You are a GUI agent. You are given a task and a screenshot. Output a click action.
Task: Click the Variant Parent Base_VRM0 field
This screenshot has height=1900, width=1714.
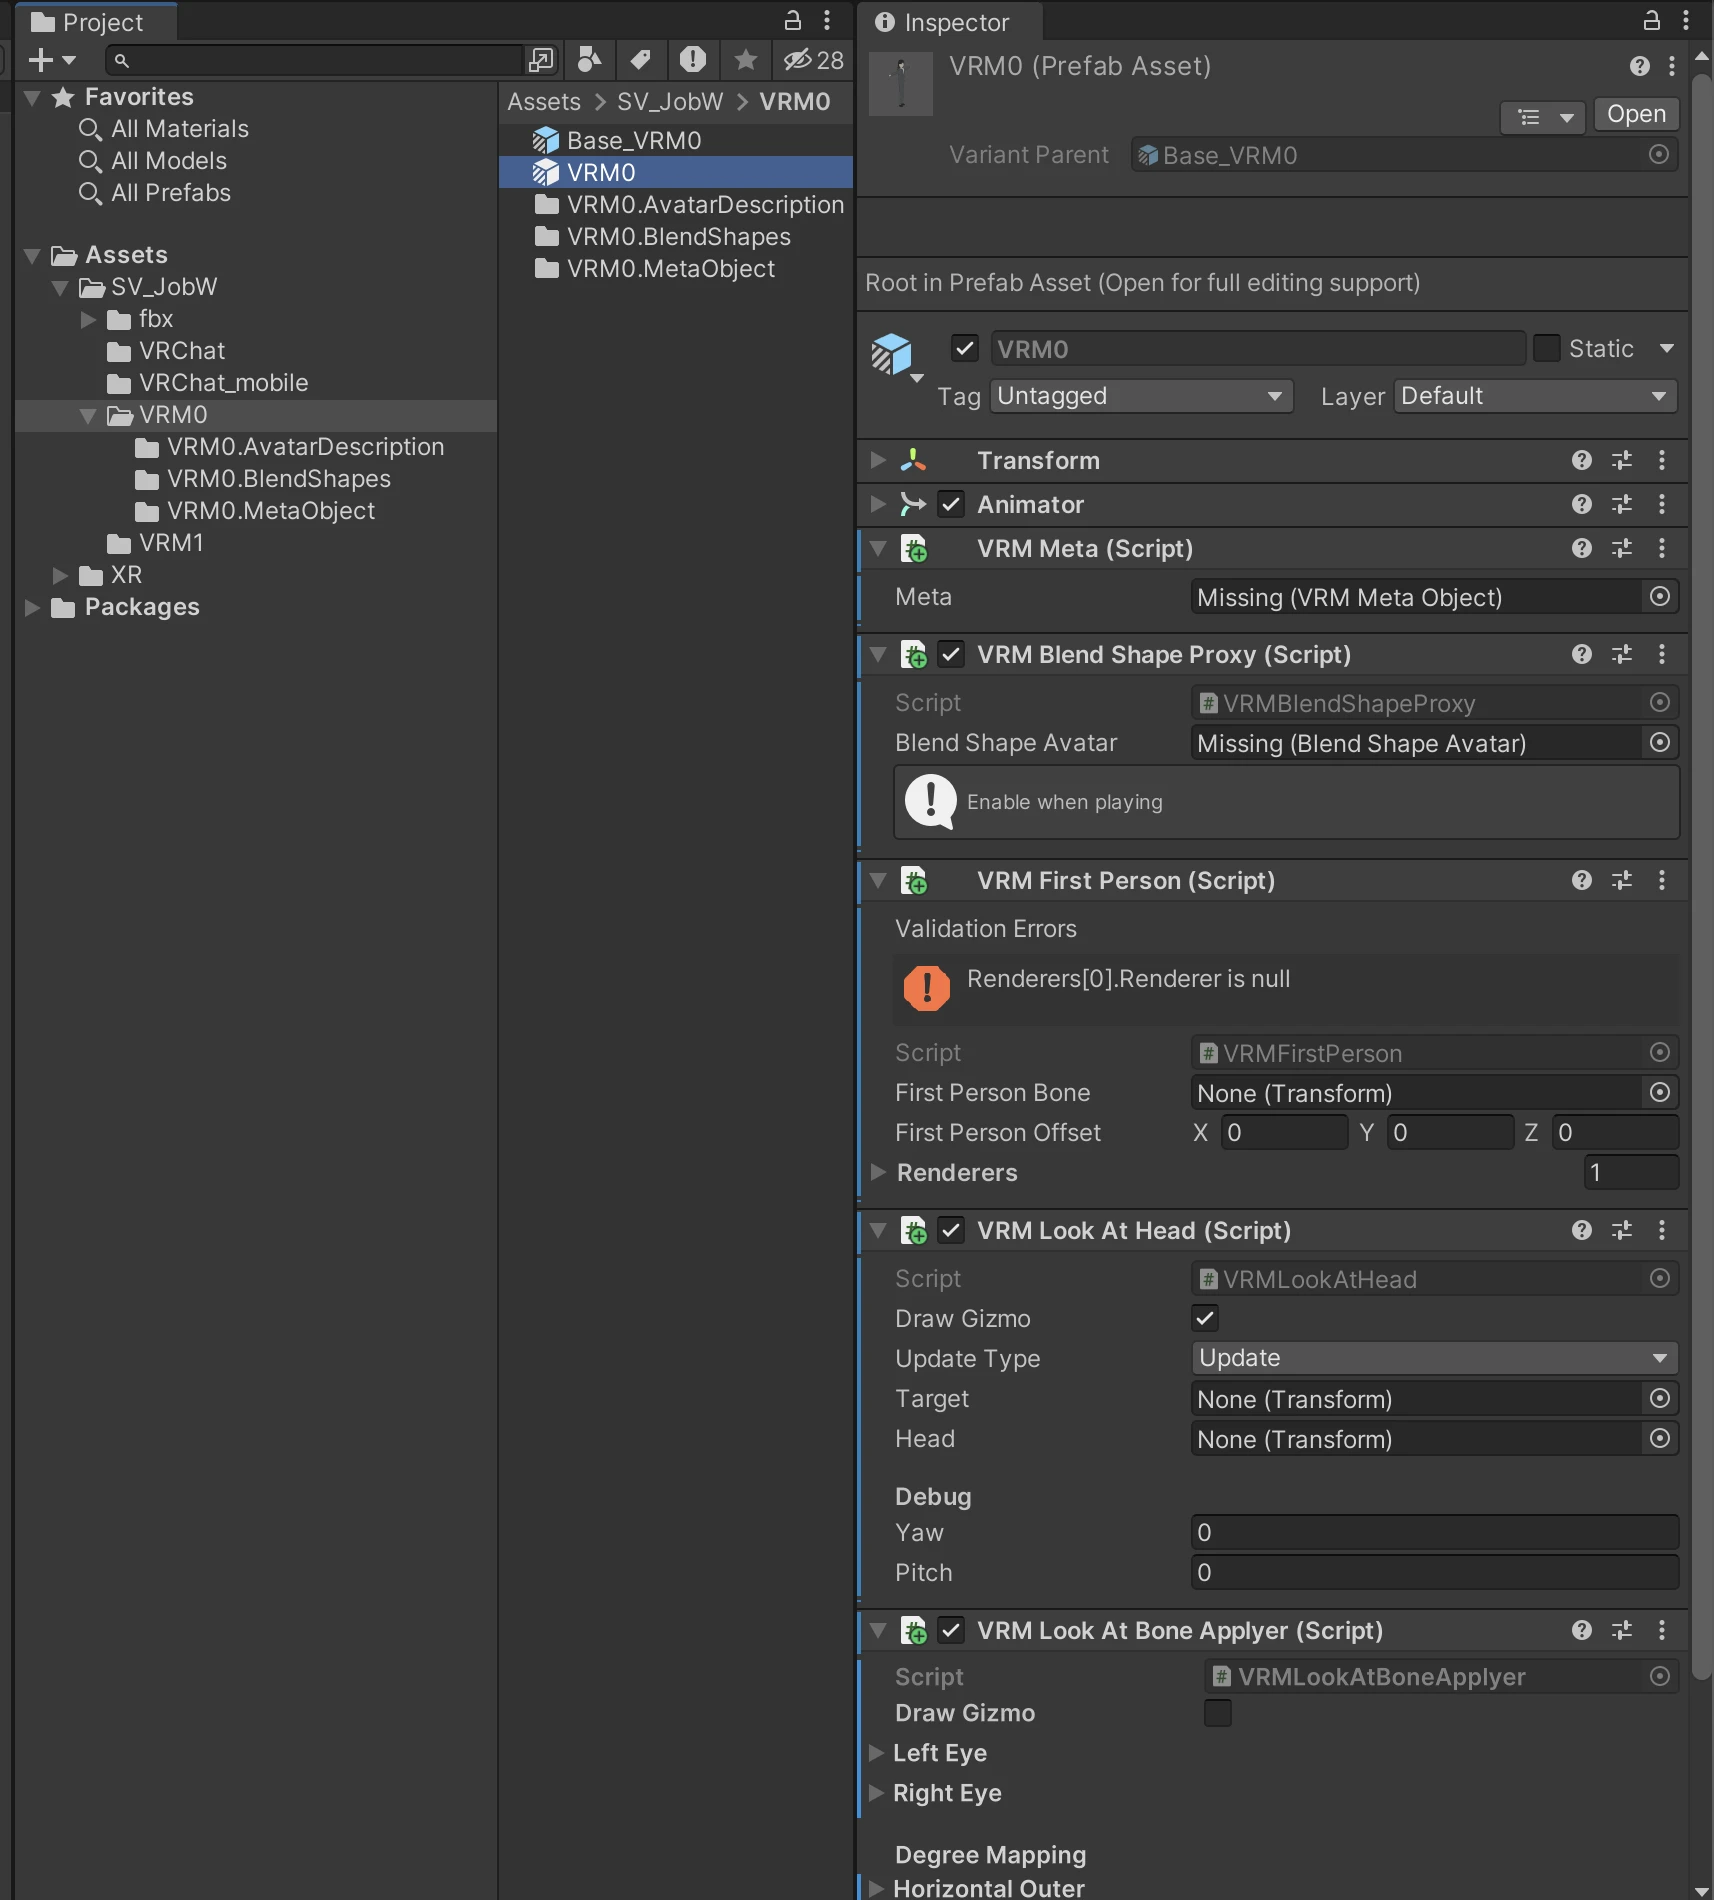(x=1404, y=155)
